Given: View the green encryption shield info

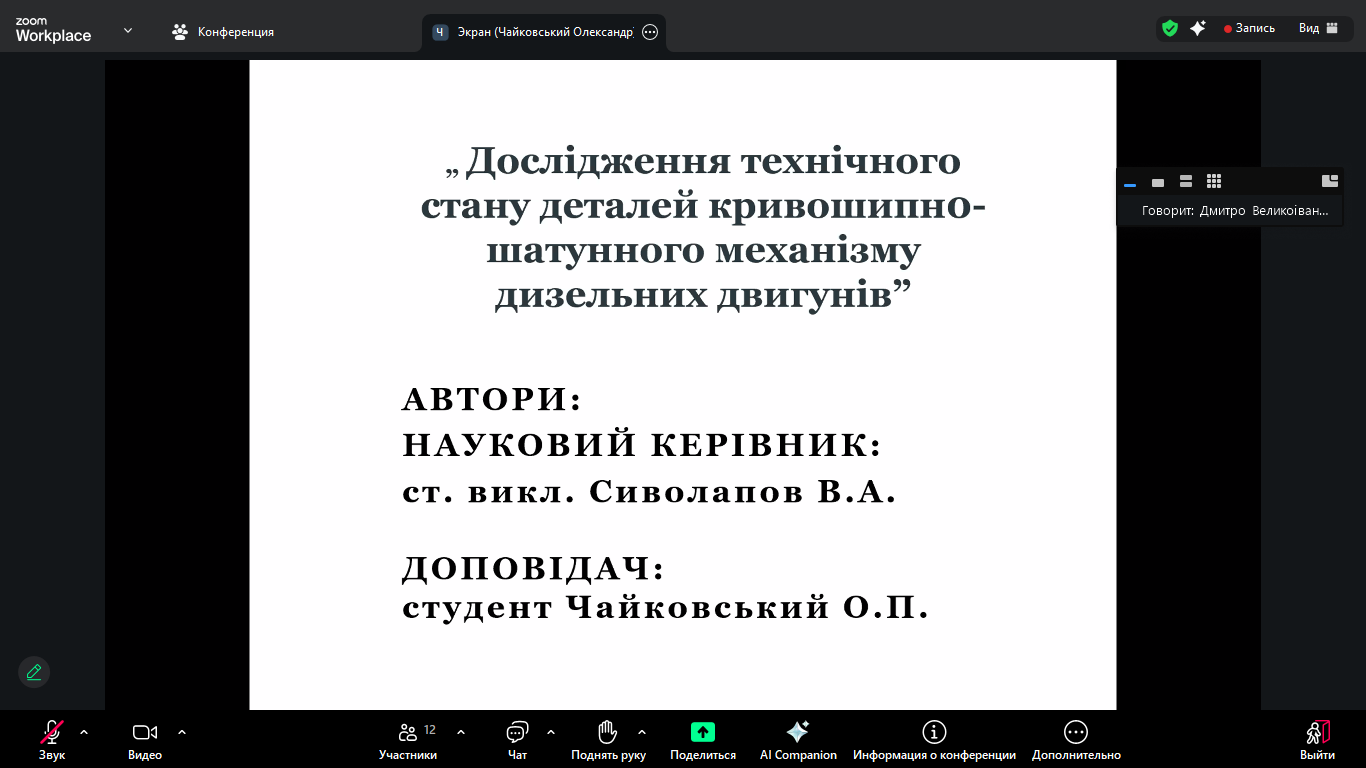Looking at the screenshot, I should [x=1170, y=29].
